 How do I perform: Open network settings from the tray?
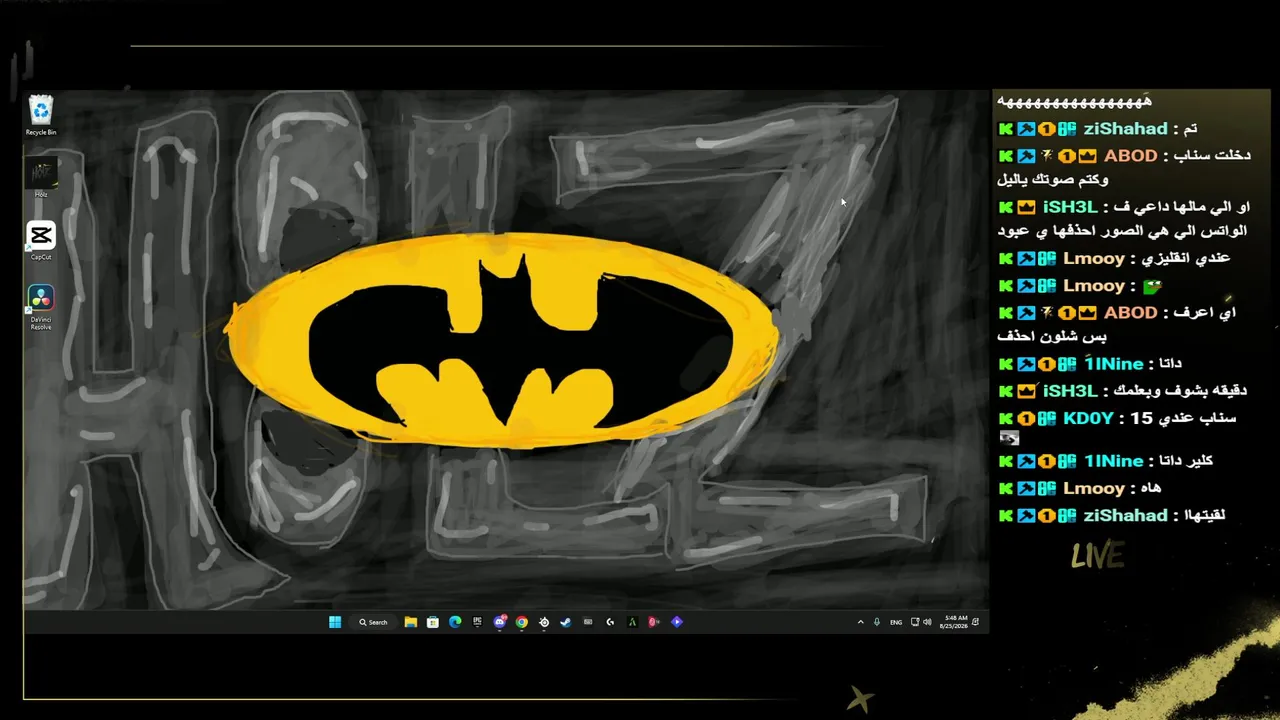(x=915, y=622)
